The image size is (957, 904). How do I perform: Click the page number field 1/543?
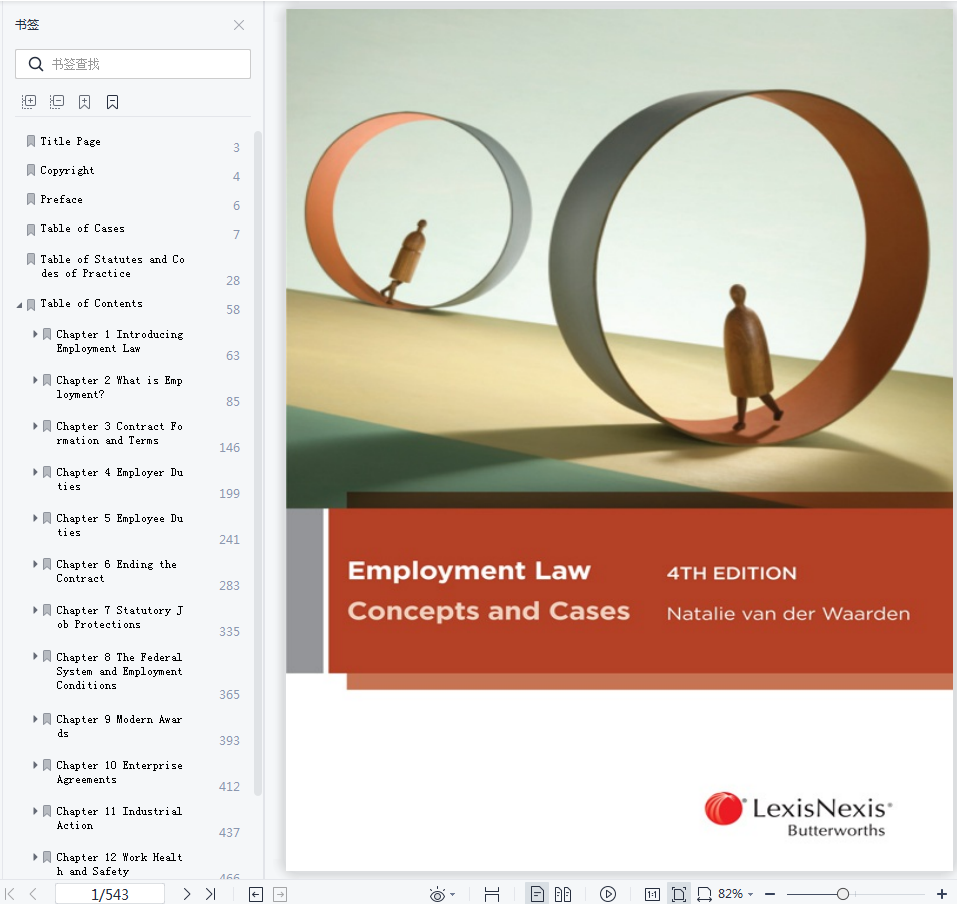point(110,894)
